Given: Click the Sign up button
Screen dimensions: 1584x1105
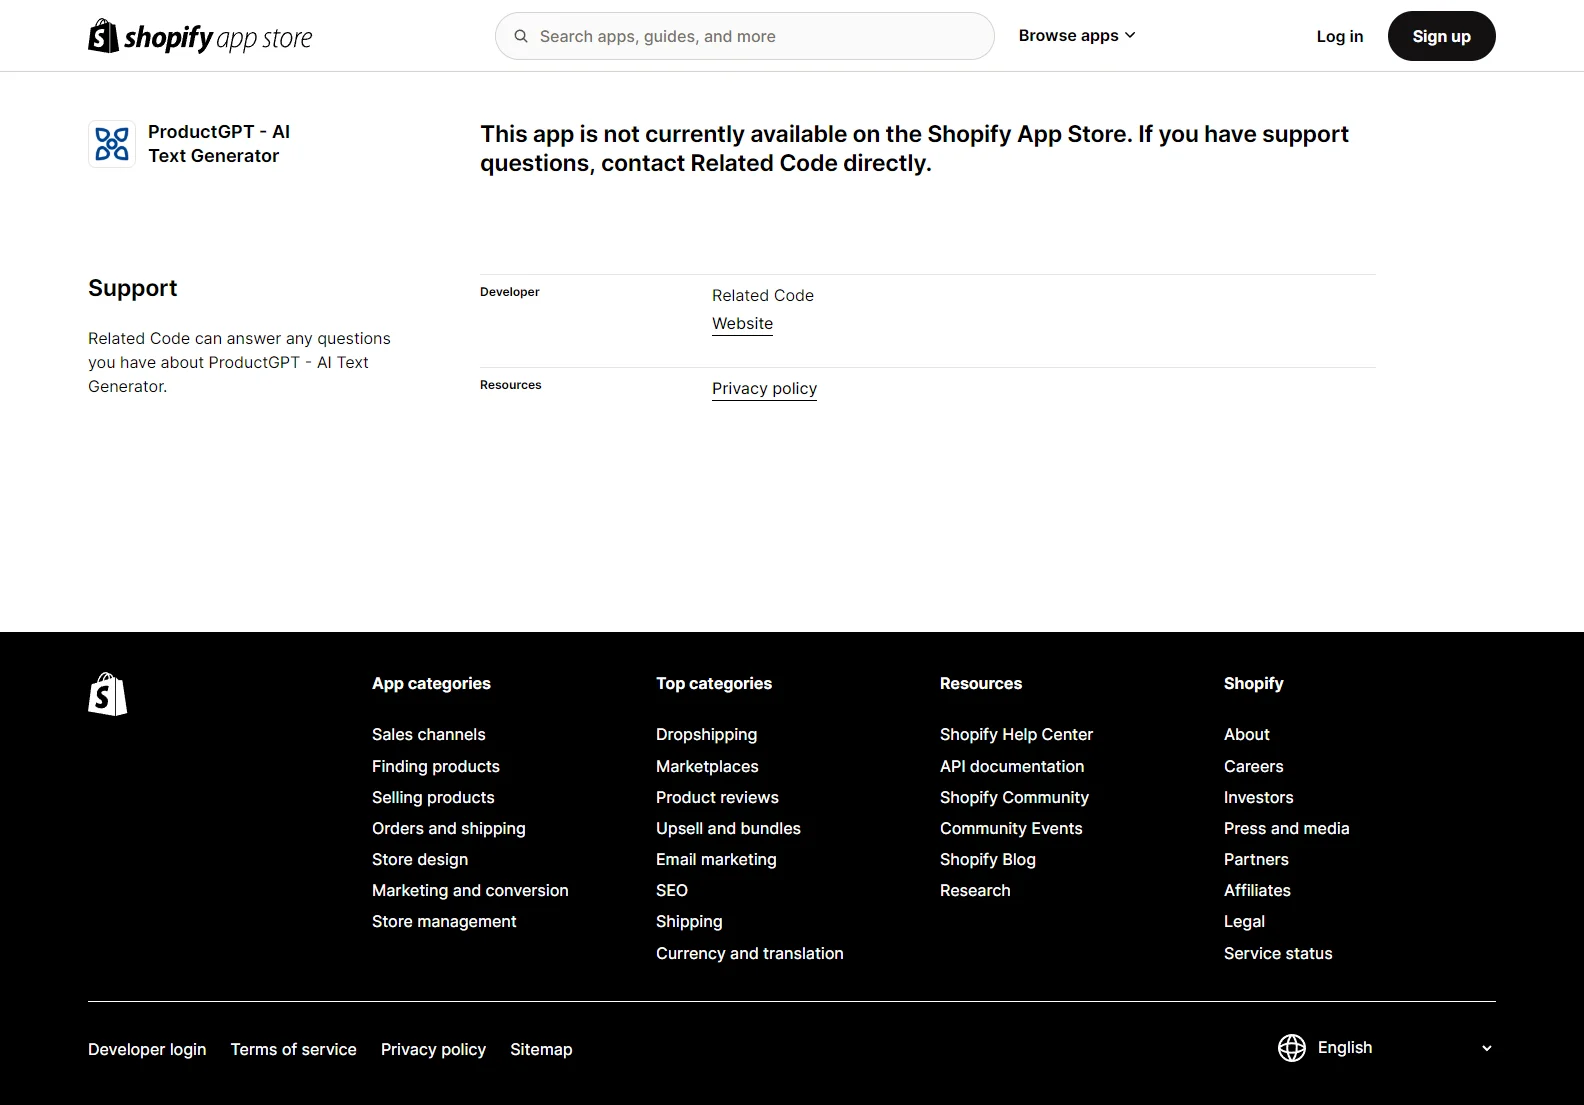Looking at the screenshot, I should [1441, 36].
